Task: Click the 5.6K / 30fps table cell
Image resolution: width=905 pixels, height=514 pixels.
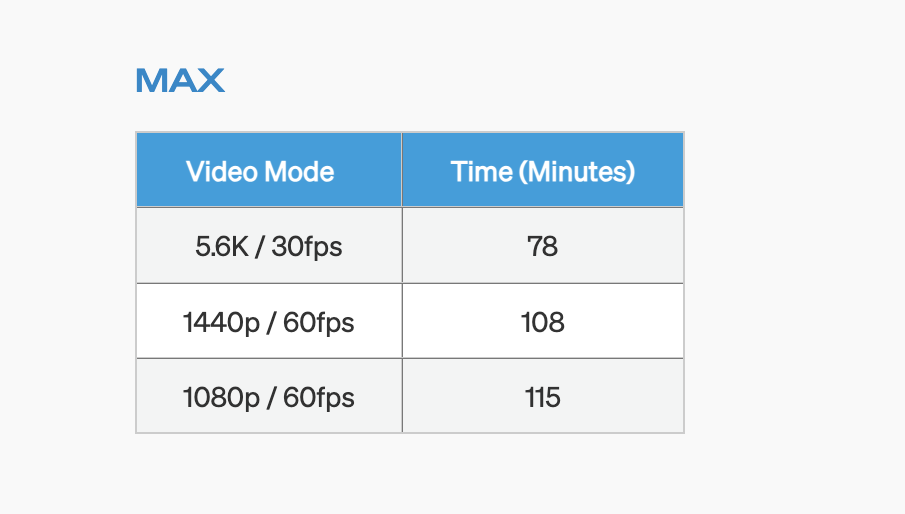Action: click(269, 246)
